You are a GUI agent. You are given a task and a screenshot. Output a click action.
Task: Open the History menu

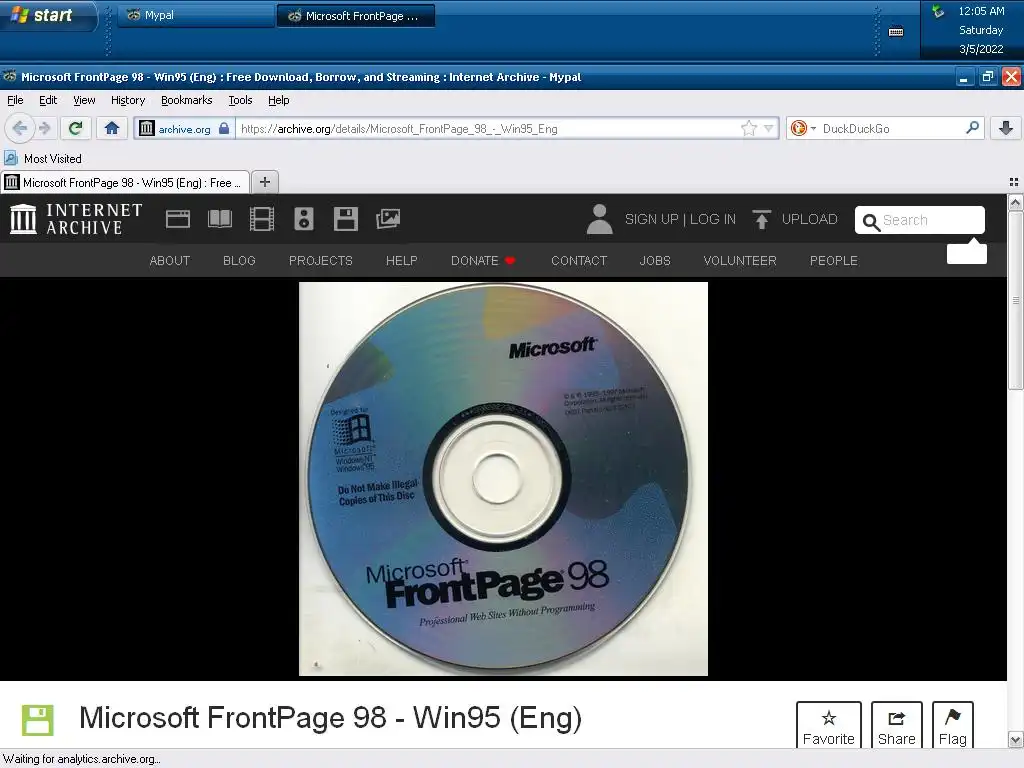(x=128, y=100)
